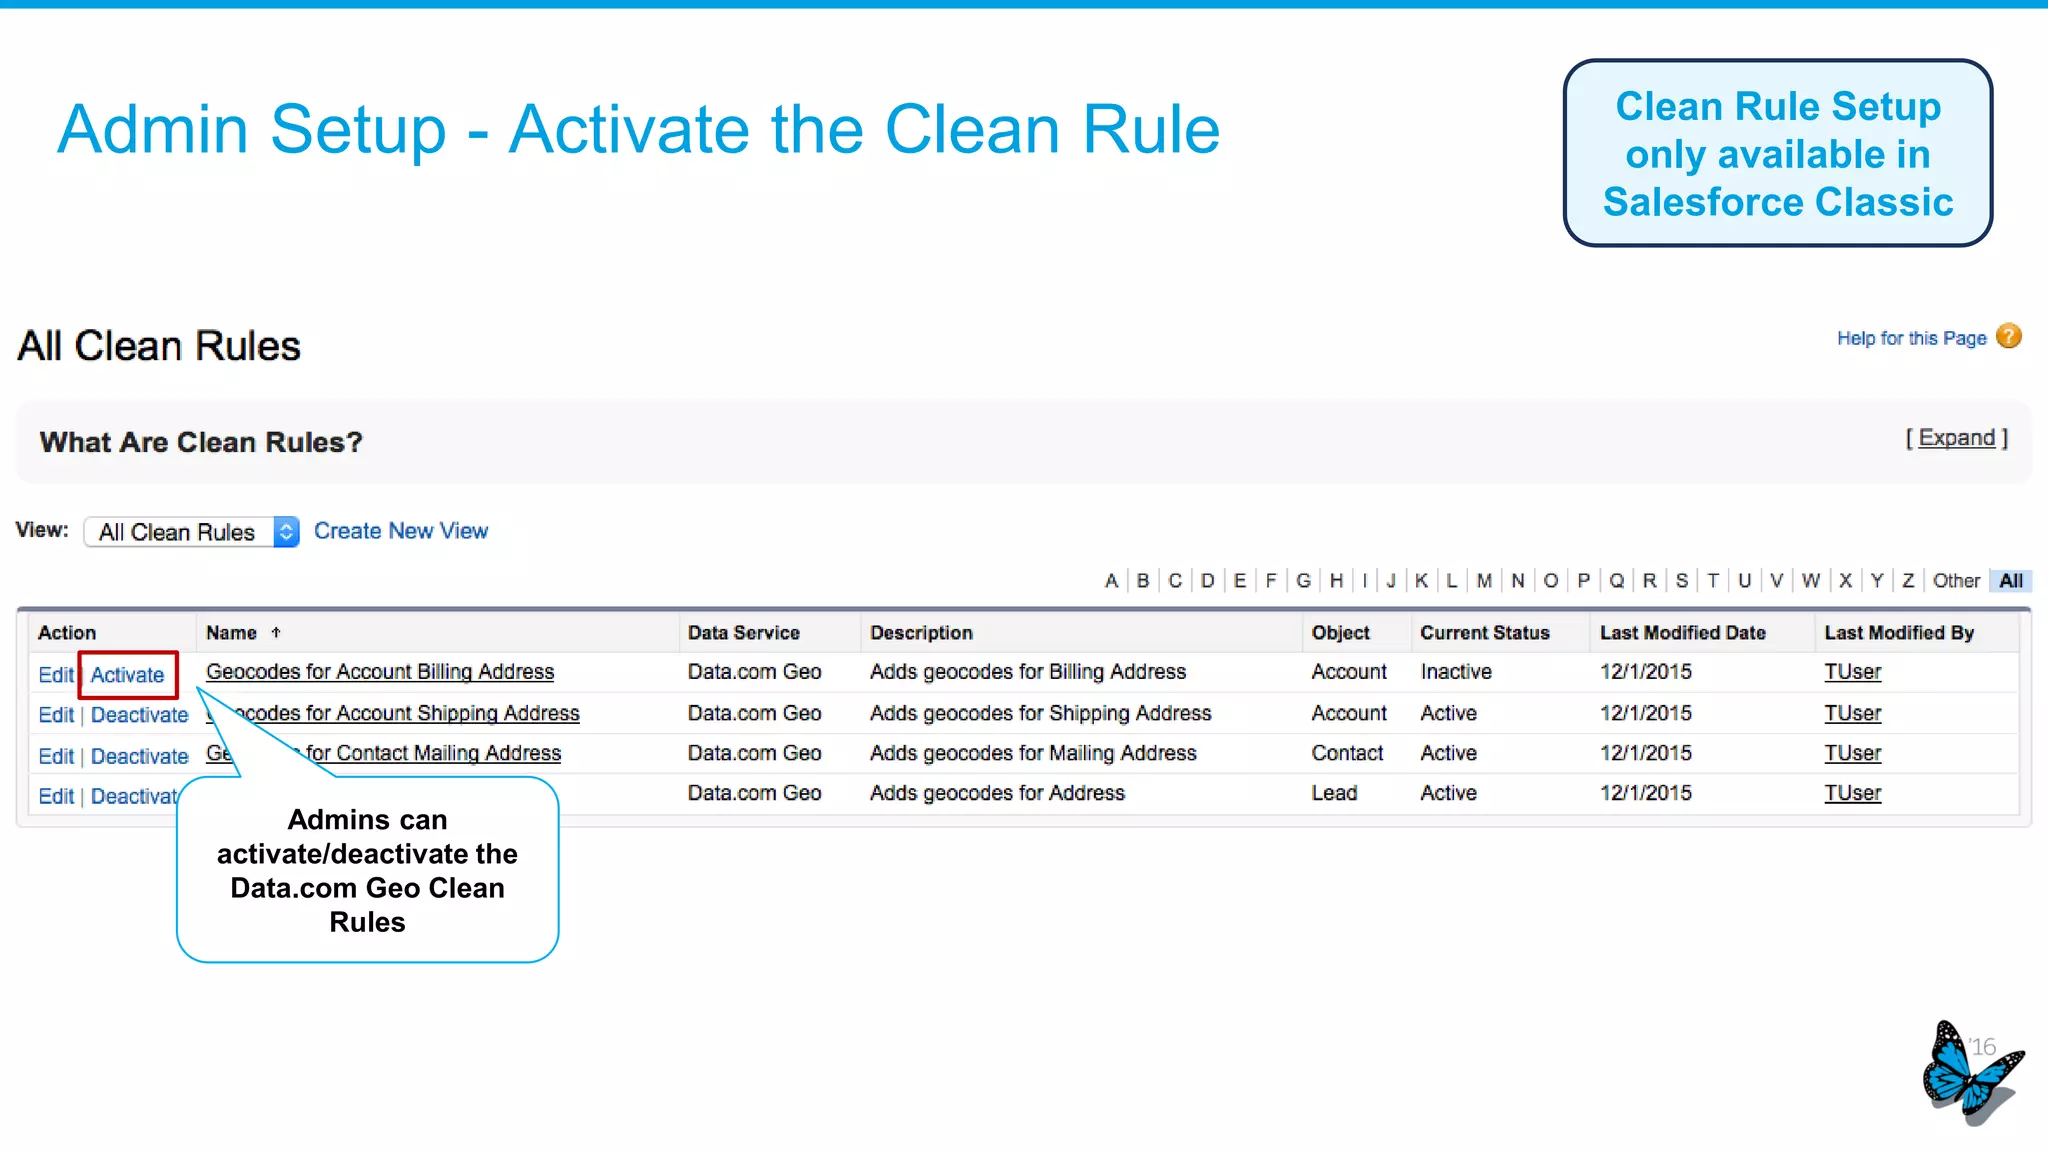The width and height of the screenshot is (2048, 1152).
Task: Deactivate the Account Shipping Address rule
Action: [139, 715]
